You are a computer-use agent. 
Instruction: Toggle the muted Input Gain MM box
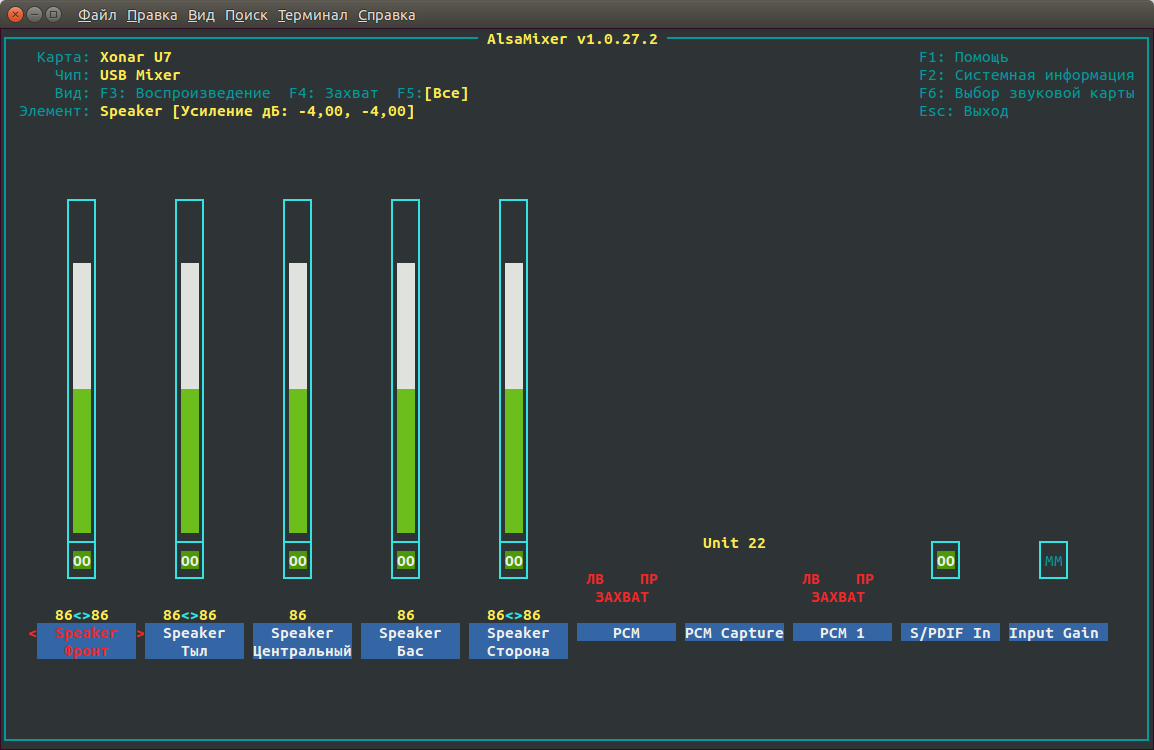(x=1053, y=561)
